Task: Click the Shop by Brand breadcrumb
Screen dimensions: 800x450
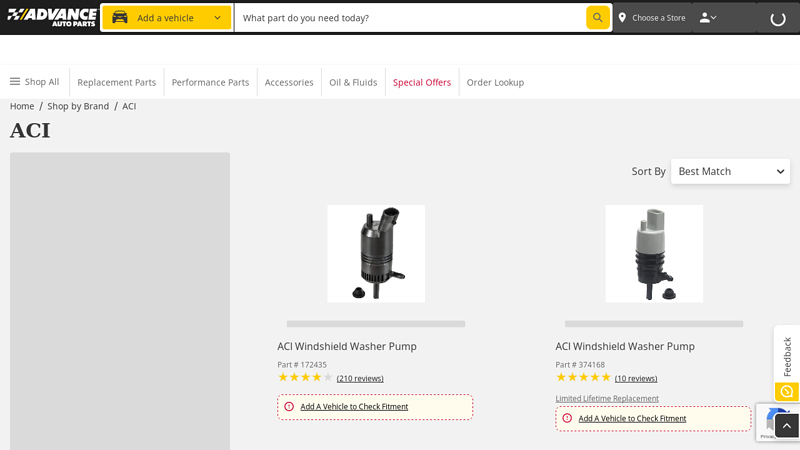Action: (78, 106)
